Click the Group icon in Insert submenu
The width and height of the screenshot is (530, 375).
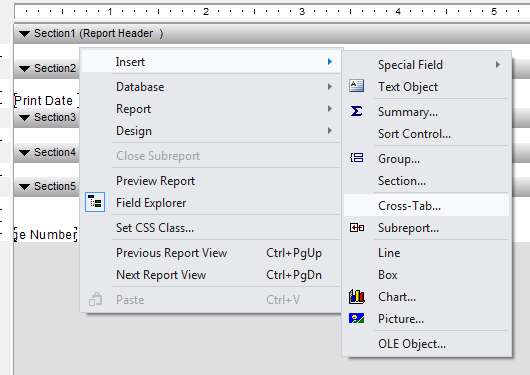[x=357, y=158]
